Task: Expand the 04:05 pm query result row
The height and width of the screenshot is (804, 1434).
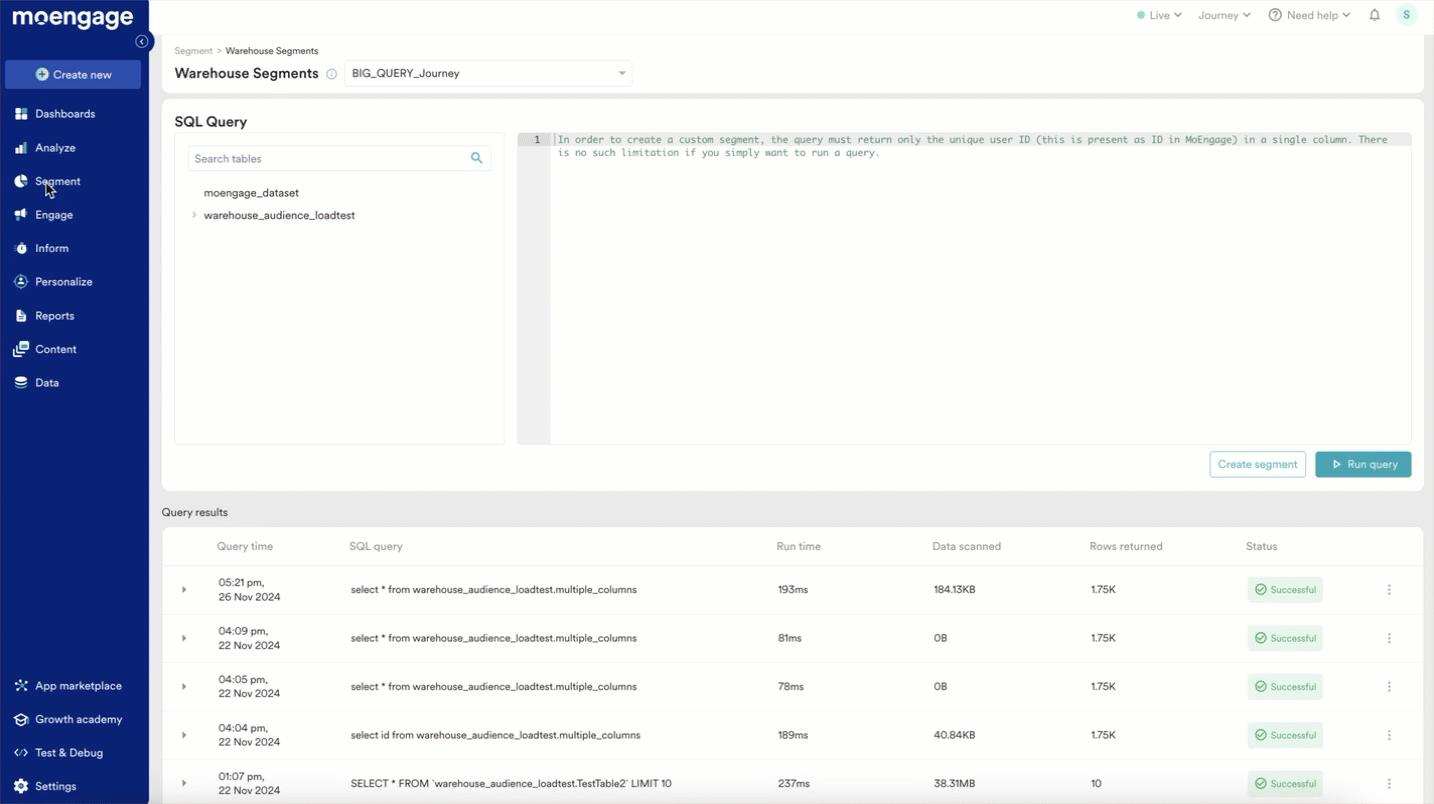Action: [x=184, y=687]
